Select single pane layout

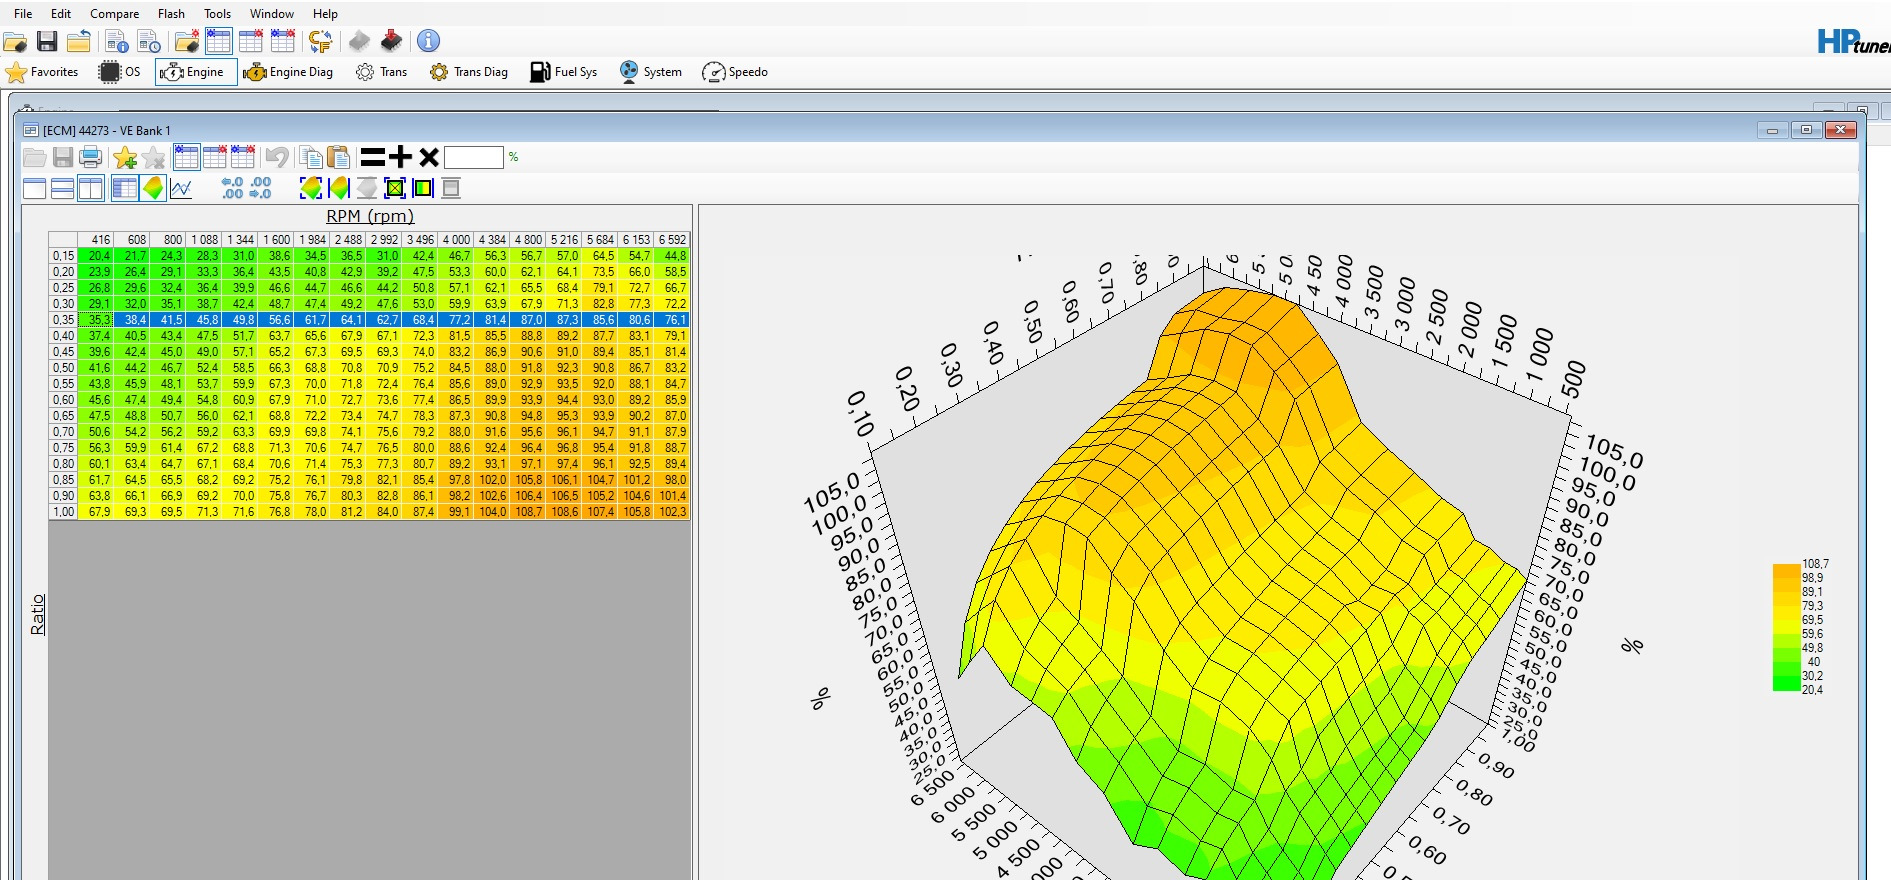pyautogui.click(x=34, y=188)
